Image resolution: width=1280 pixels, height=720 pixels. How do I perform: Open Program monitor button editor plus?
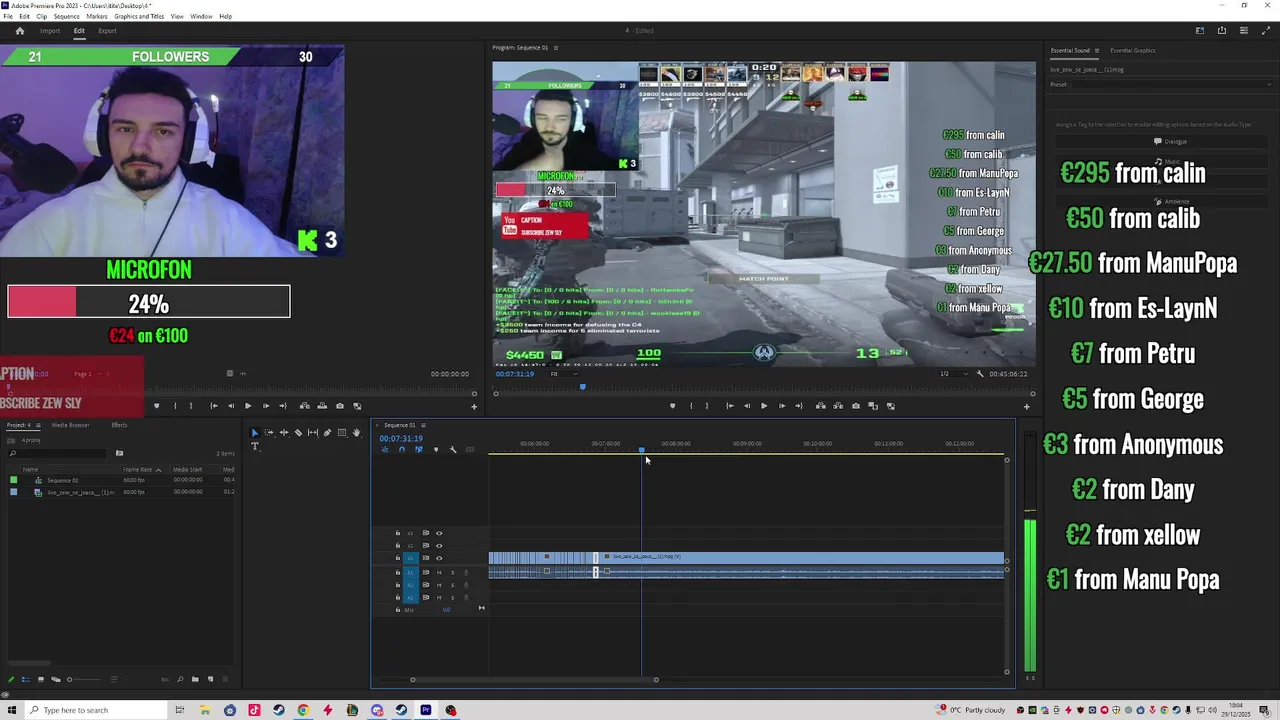1026,407
